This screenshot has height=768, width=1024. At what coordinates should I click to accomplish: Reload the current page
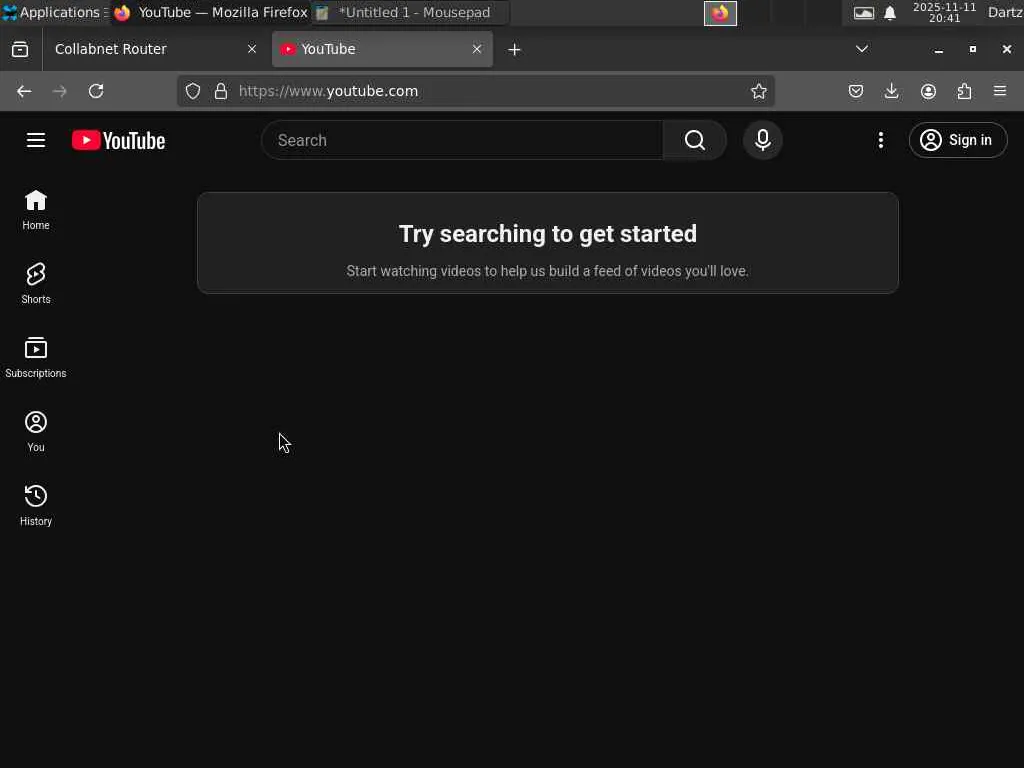coord(96,91)
